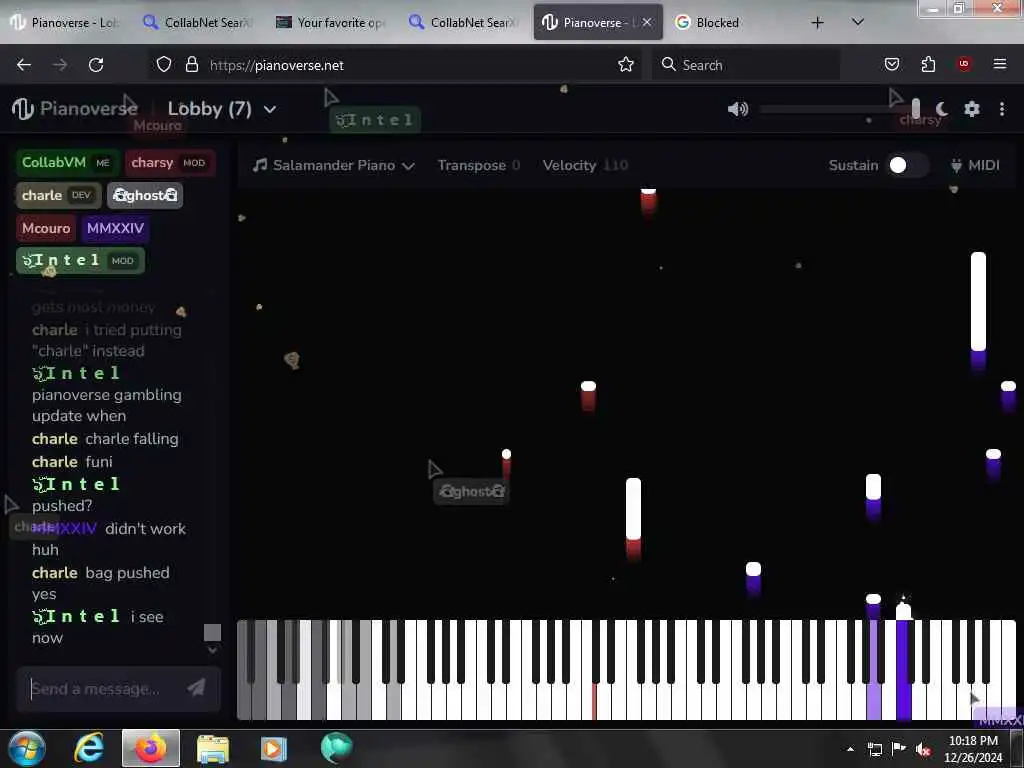Click the chat scroll down arrow
The image size is (1024, 768).
[212, 650]
